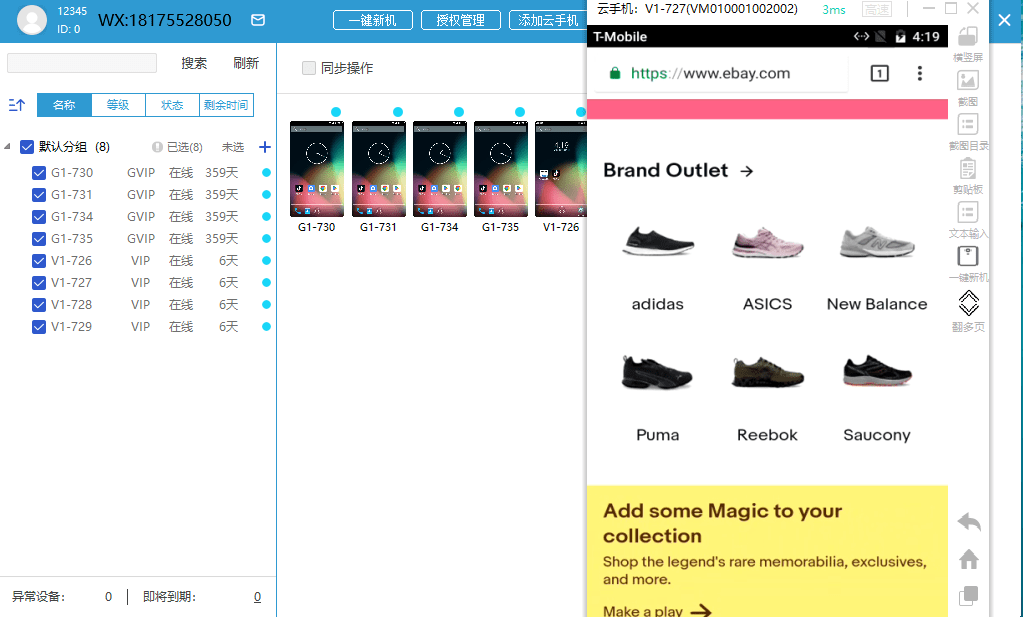Viewport: 1023px width, 617px height.
Task: Click the user avatar icon
Action: [32, 20]
